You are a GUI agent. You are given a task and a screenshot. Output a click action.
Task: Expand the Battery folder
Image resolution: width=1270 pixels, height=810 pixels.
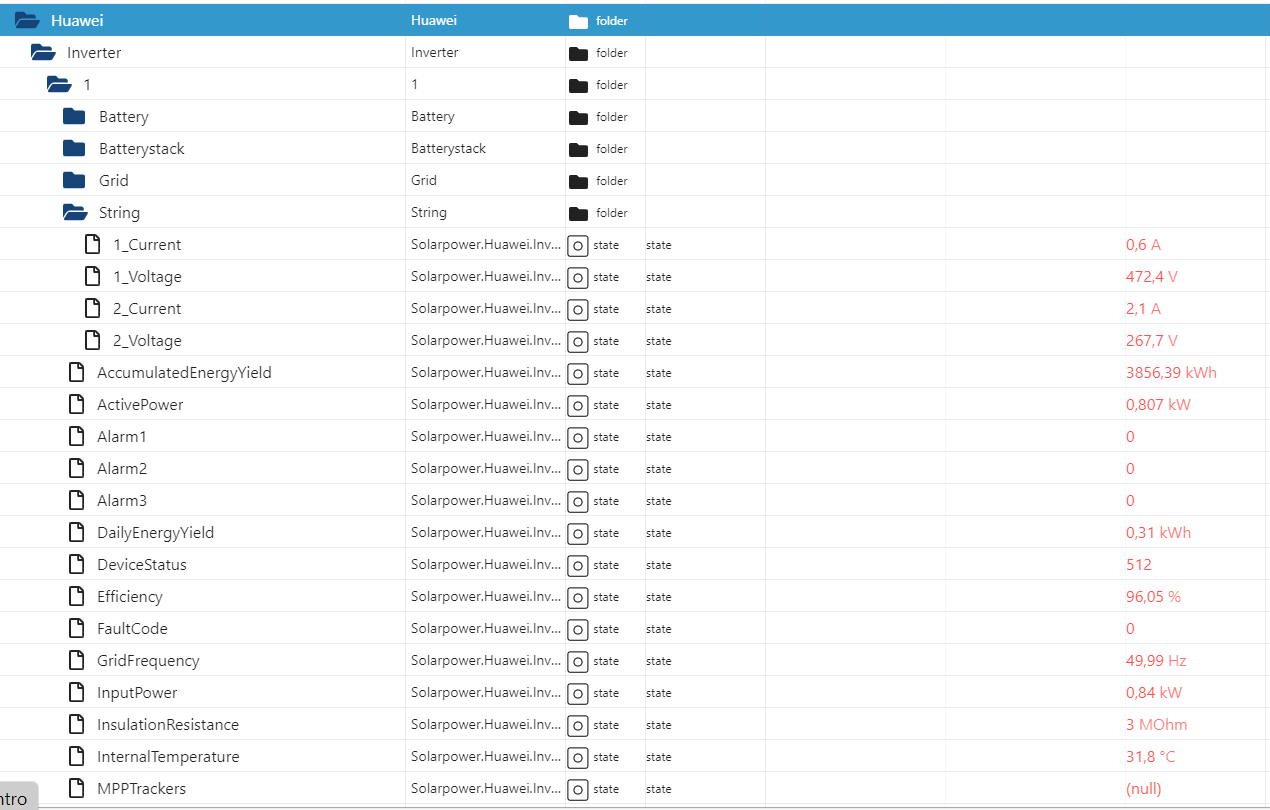click(74, 116)
